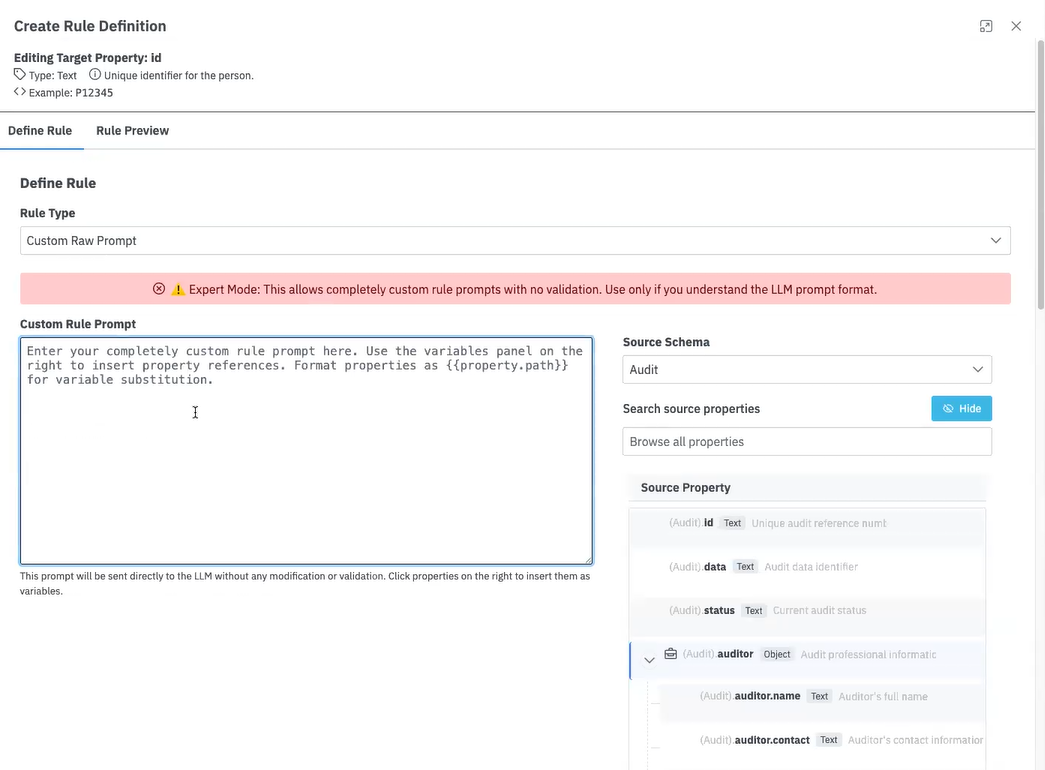Image resolution: width=1045 pixels, height=770 pixels.
Task: Click the briefcase icon beside auditor property
Action: (671, 654)
